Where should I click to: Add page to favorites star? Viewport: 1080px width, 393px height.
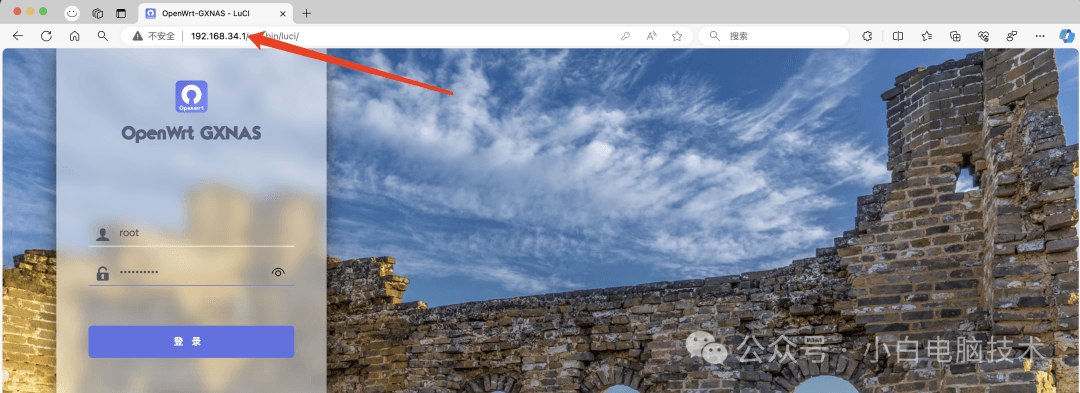(x=677, y=36)
